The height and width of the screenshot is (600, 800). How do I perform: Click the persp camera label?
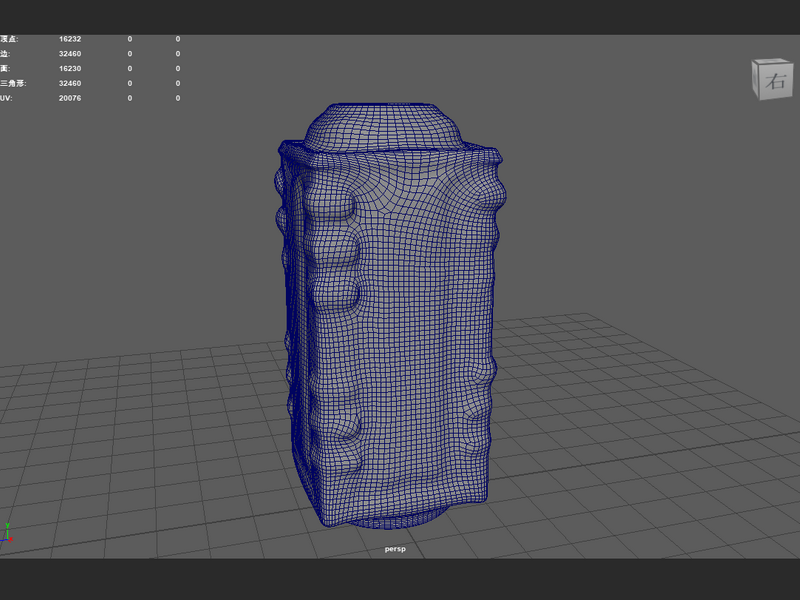coord(395,549)
